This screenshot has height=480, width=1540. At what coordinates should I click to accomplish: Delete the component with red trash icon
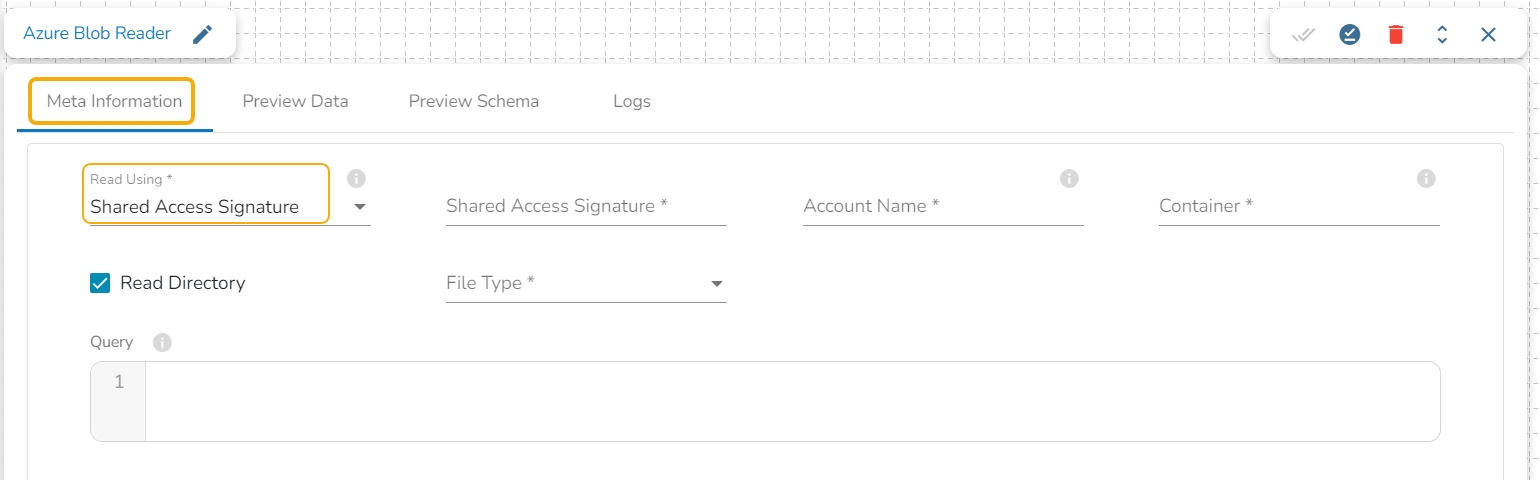1396,35
